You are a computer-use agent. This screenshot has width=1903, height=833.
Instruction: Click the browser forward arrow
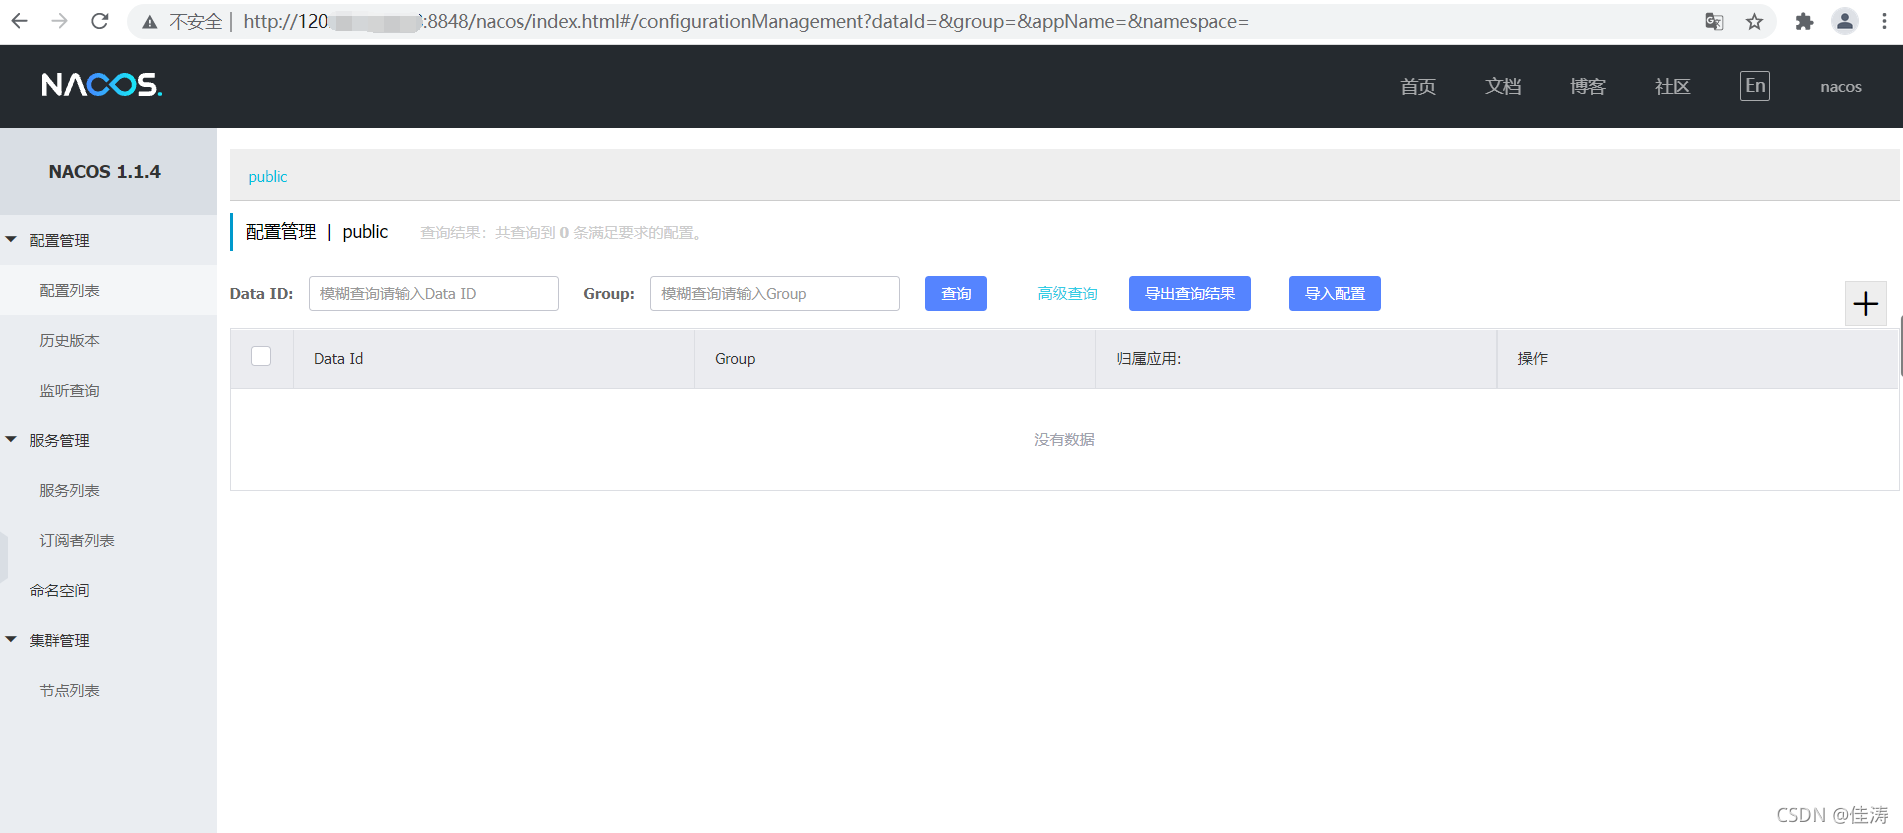click(60, 21)
